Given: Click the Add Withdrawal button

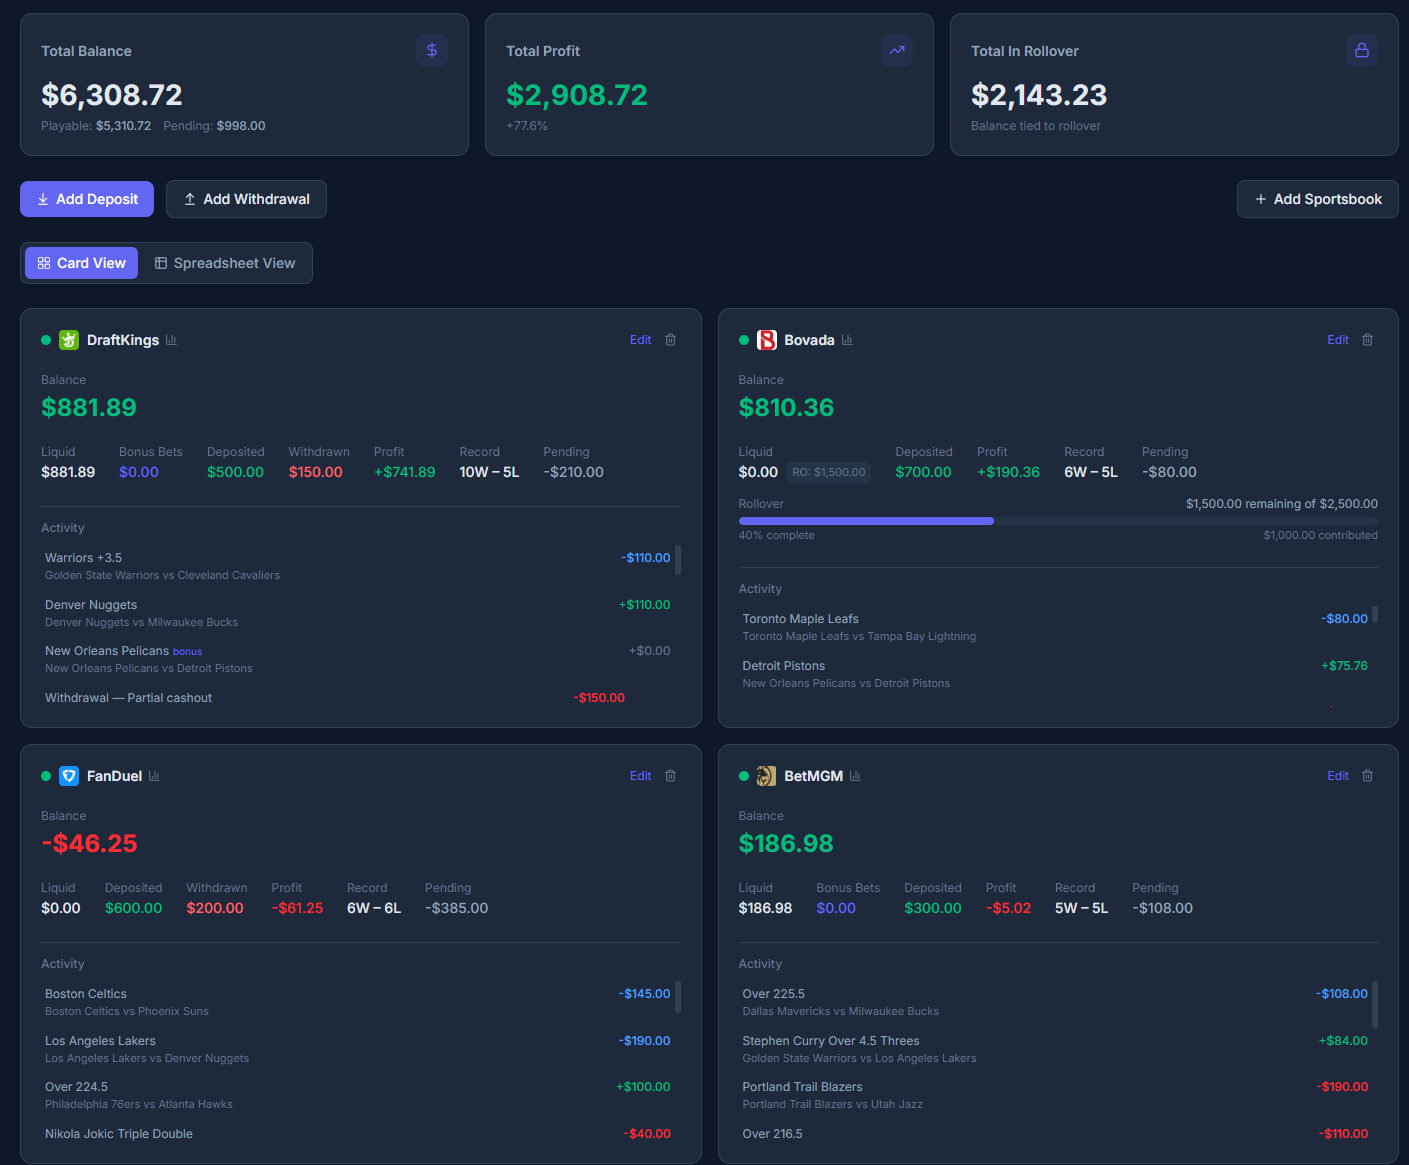Looking at the screenshot, I should 246,199.
